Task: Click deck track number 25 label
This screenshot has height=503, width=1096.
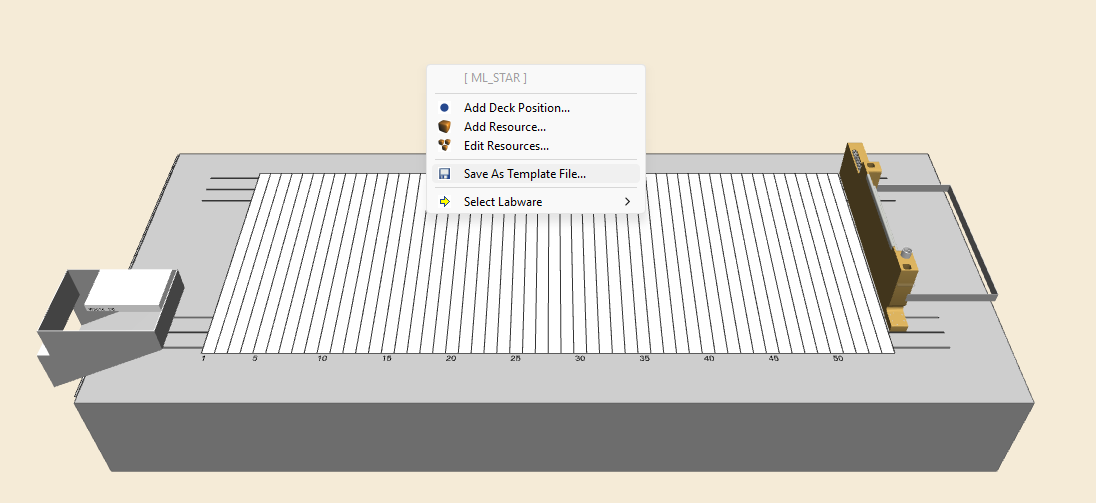Action: [515, 358]
